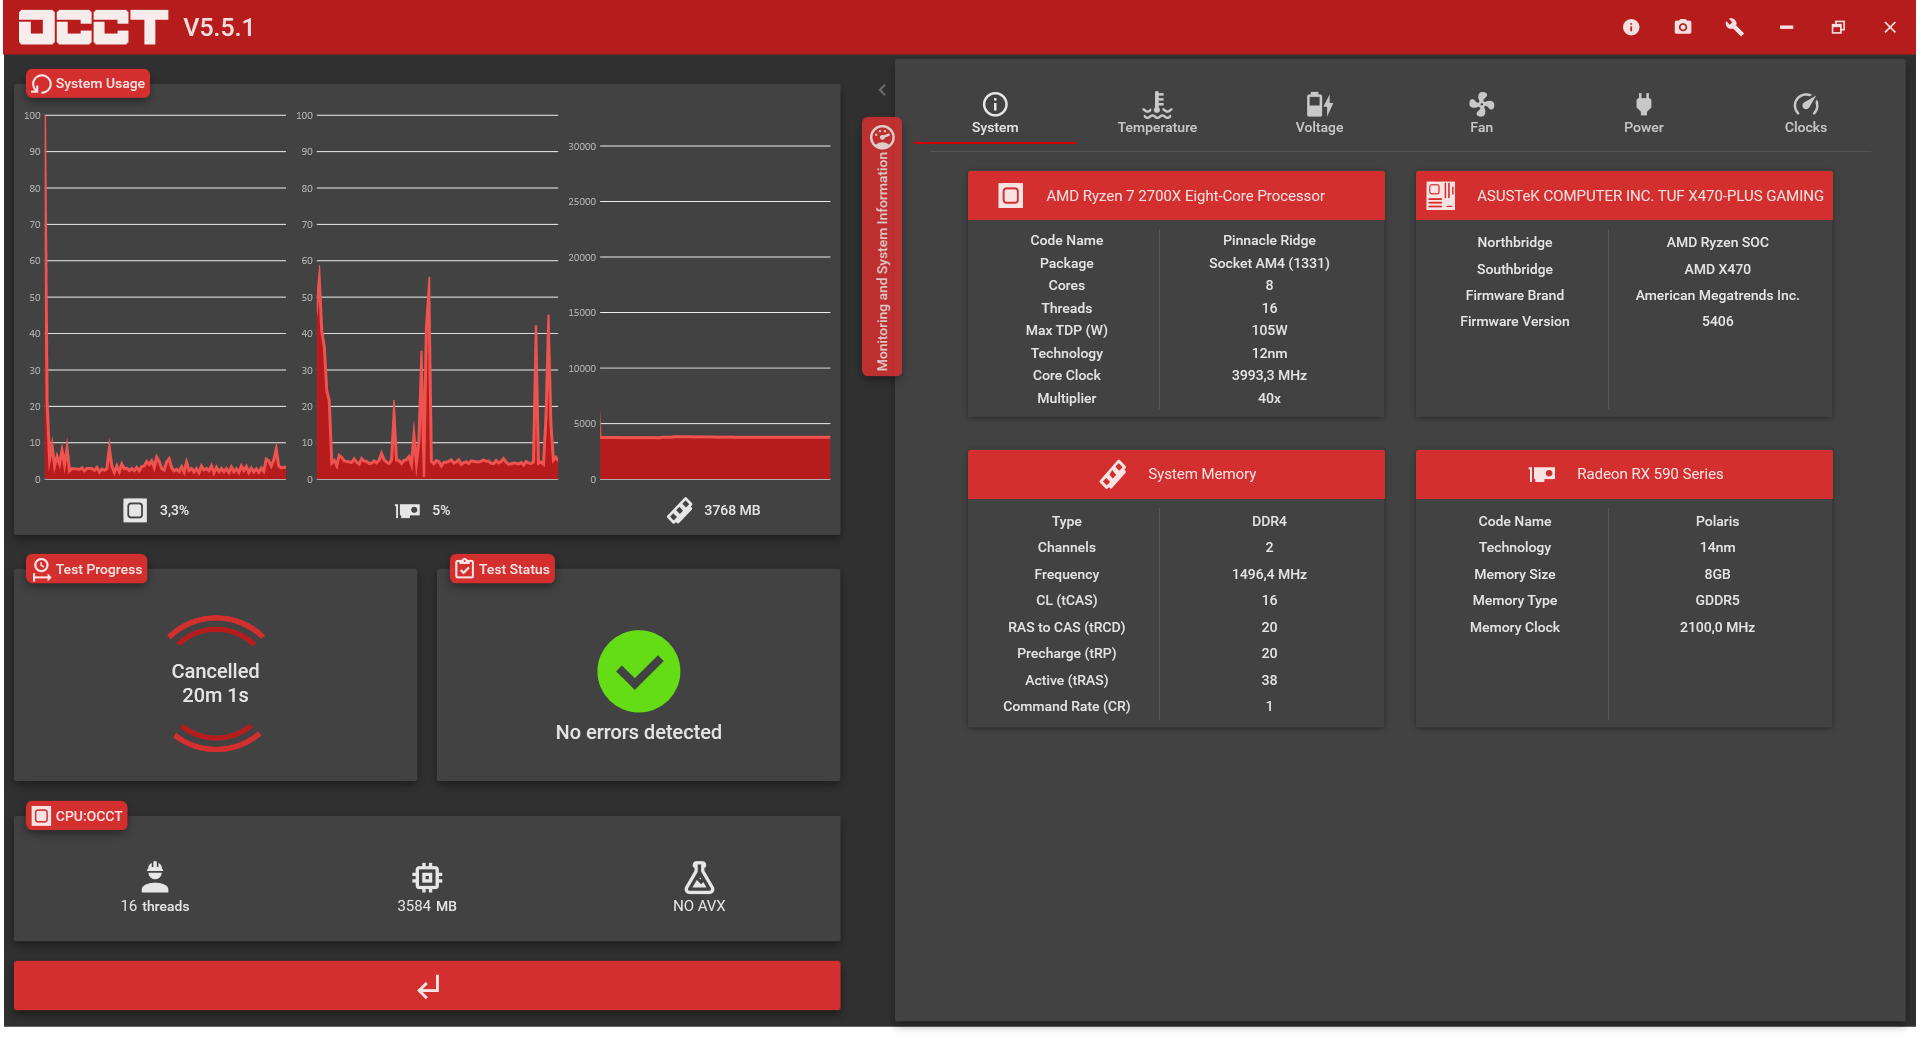Click the 16 threads worker icon

click(x=155, y=876)
